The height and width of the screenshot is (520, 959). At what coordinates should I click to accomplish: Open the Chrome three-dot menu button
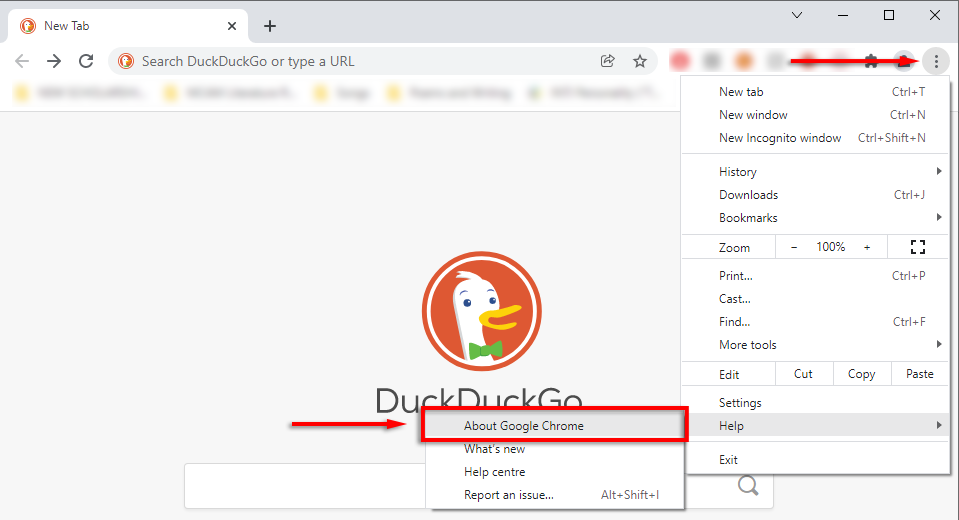coord(936,61)
